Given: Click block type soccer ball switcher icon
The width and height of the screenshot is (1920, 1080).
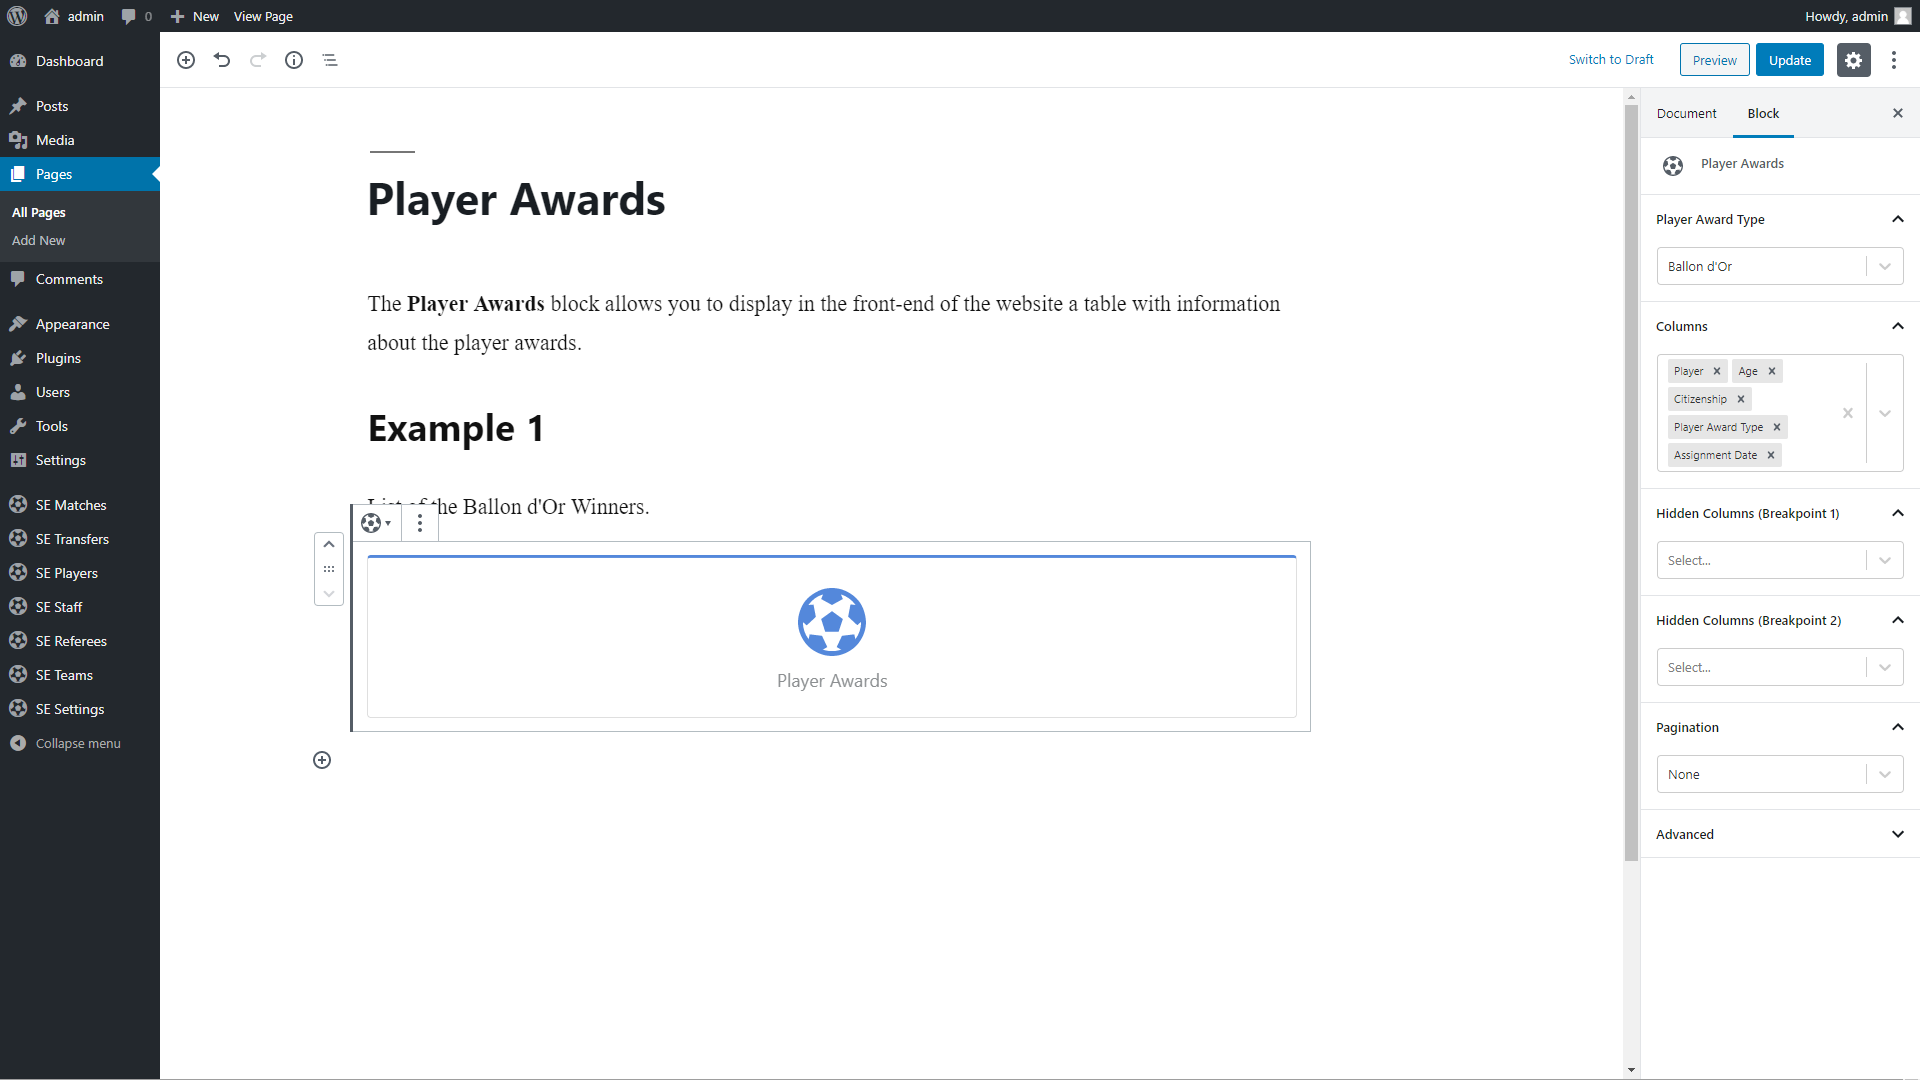Looking at the screenshot, I should (375, 523).
